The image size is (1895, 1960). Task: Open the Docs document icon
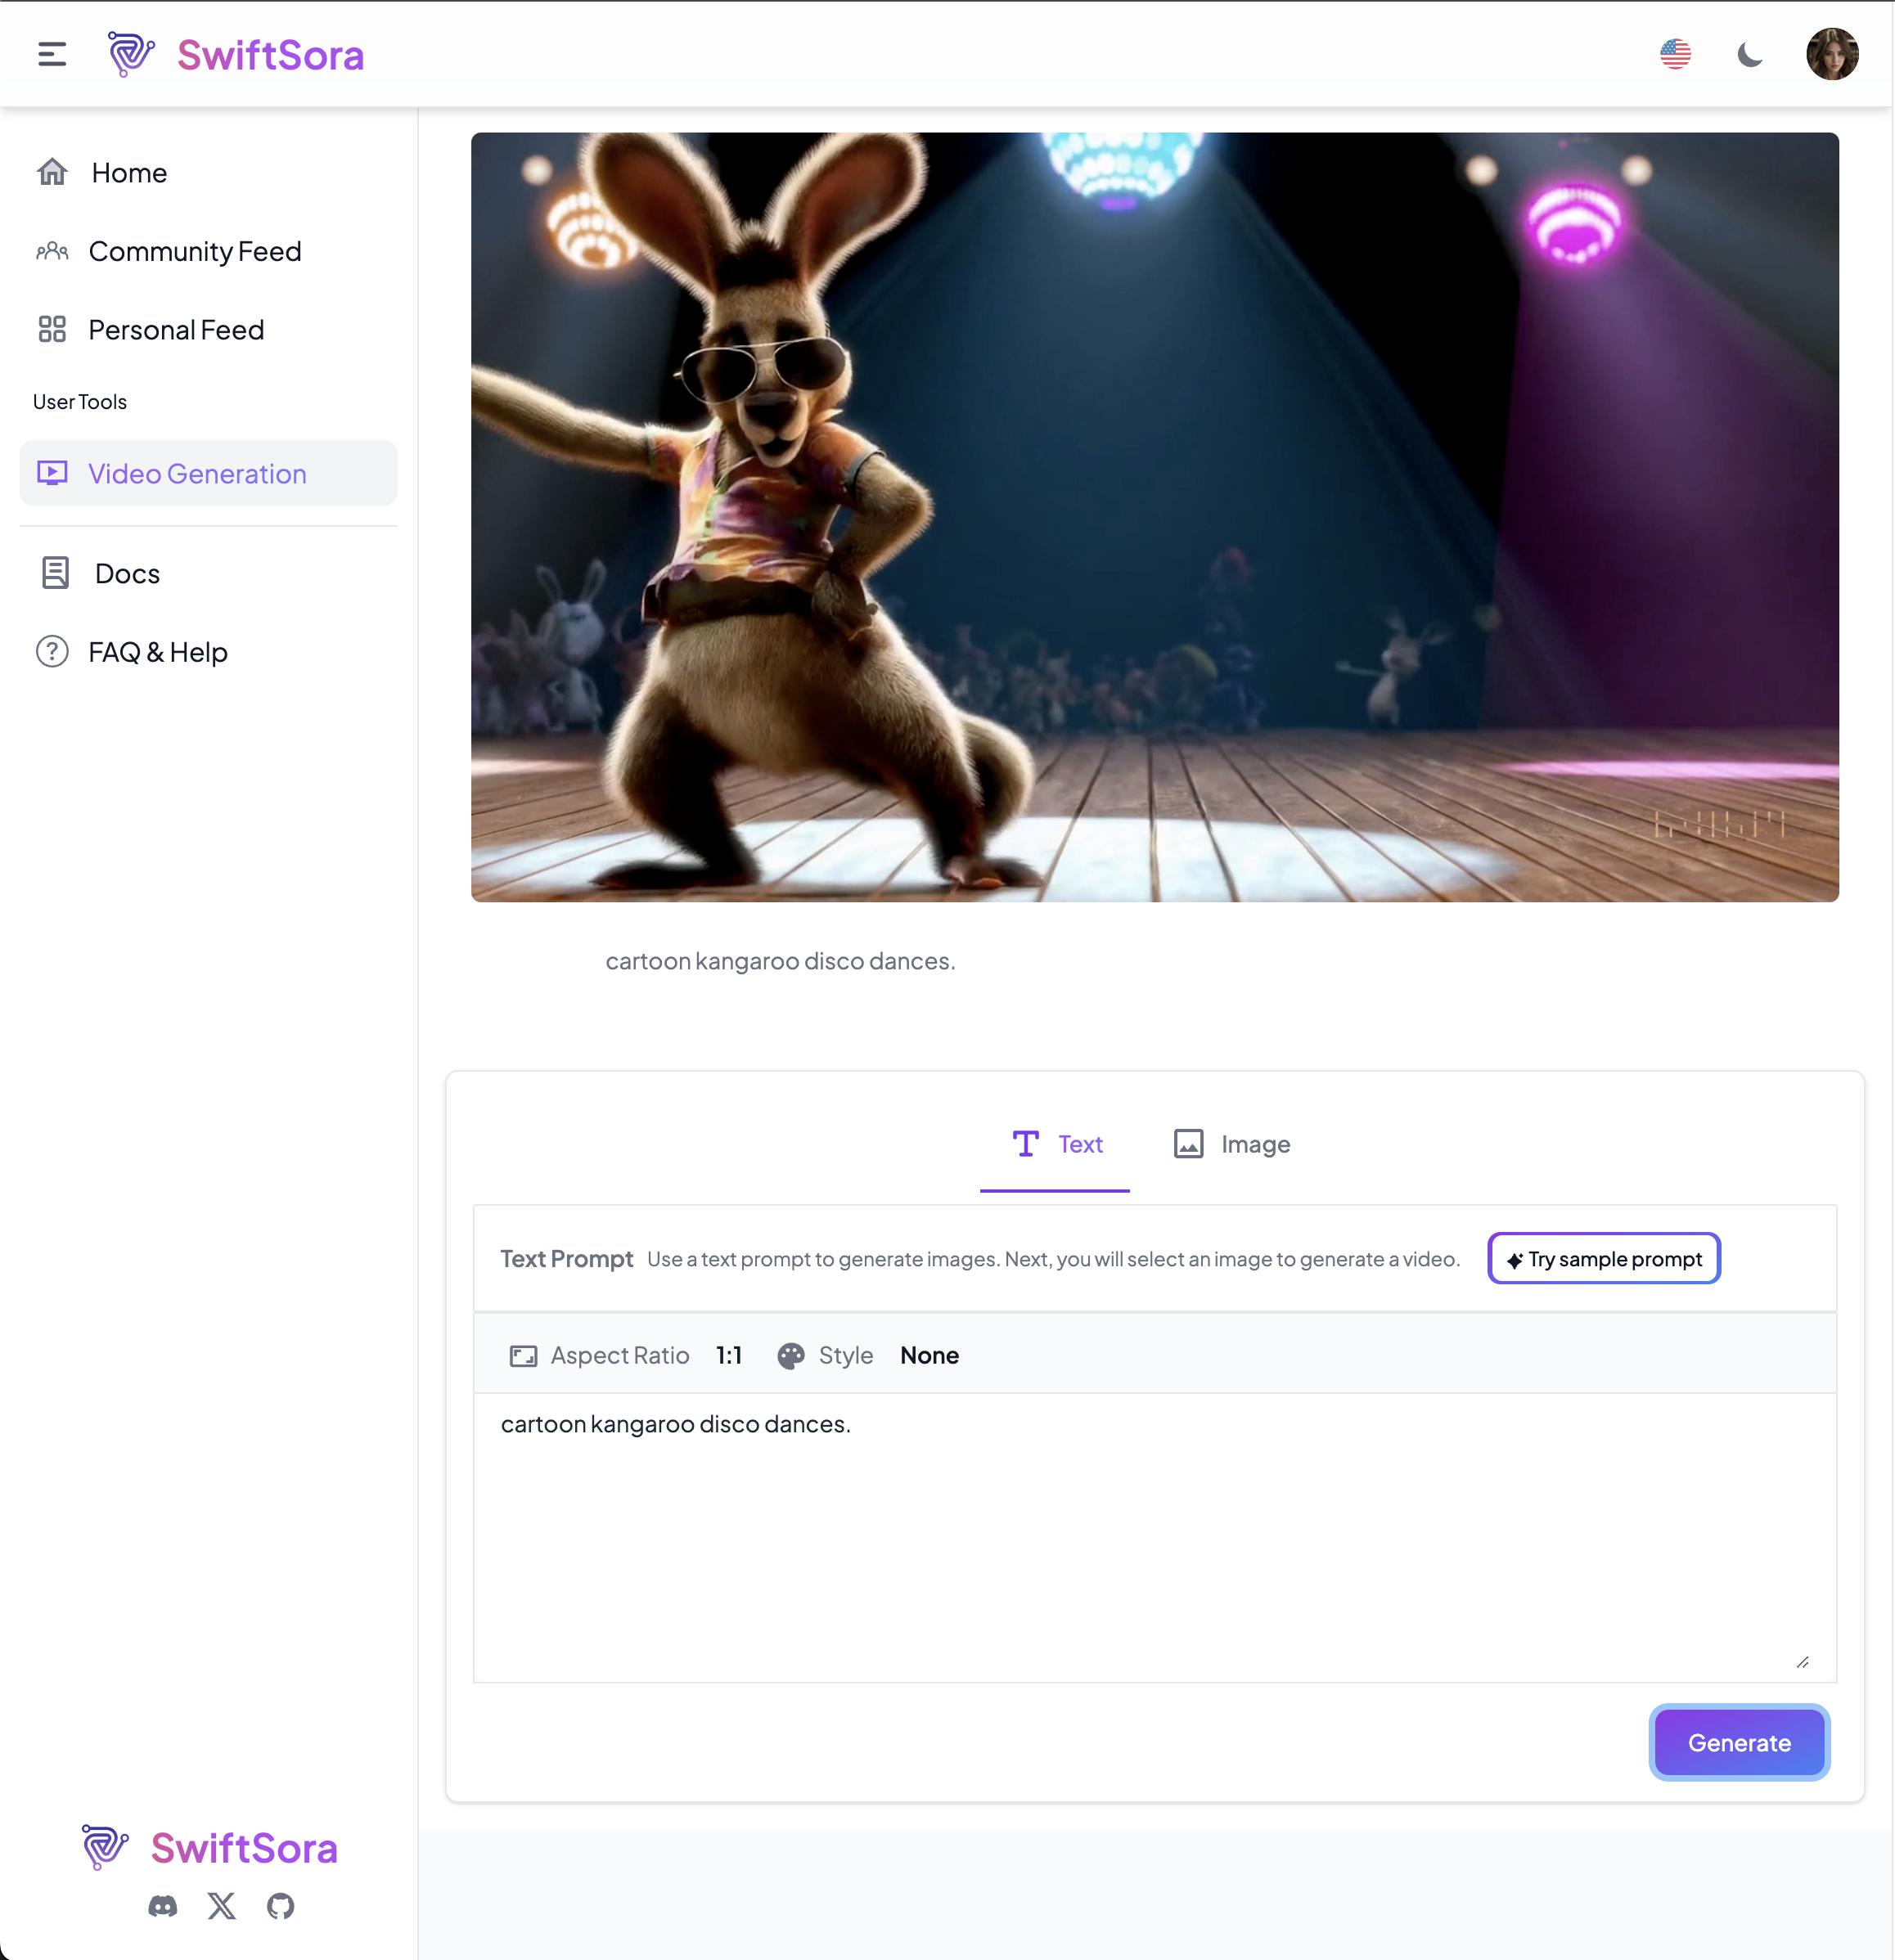[x=55, y=573]
